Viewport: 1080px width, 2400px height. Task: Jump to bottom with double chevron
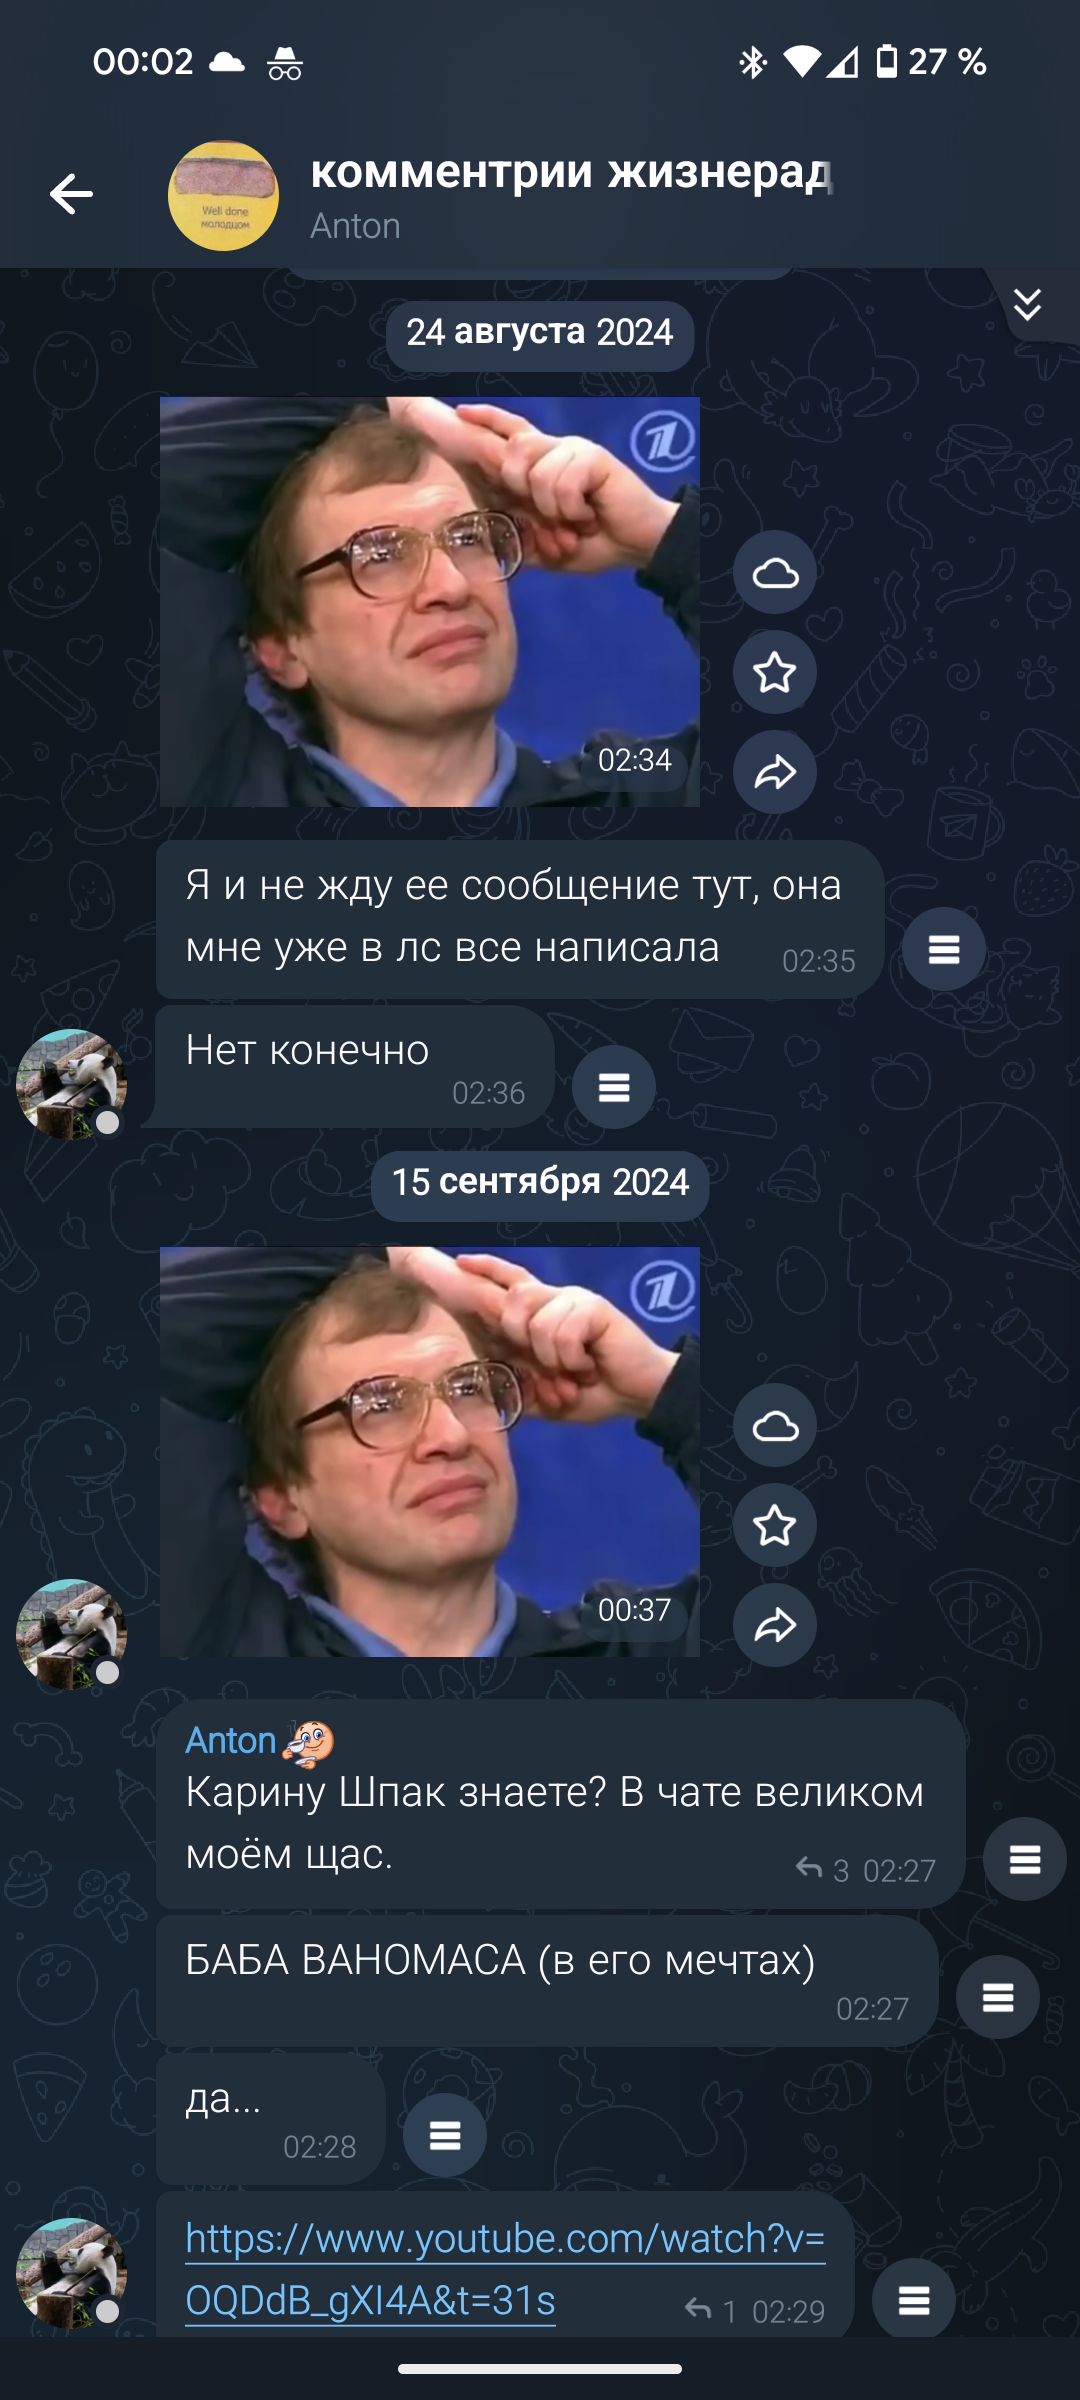tap(1027, 304)
